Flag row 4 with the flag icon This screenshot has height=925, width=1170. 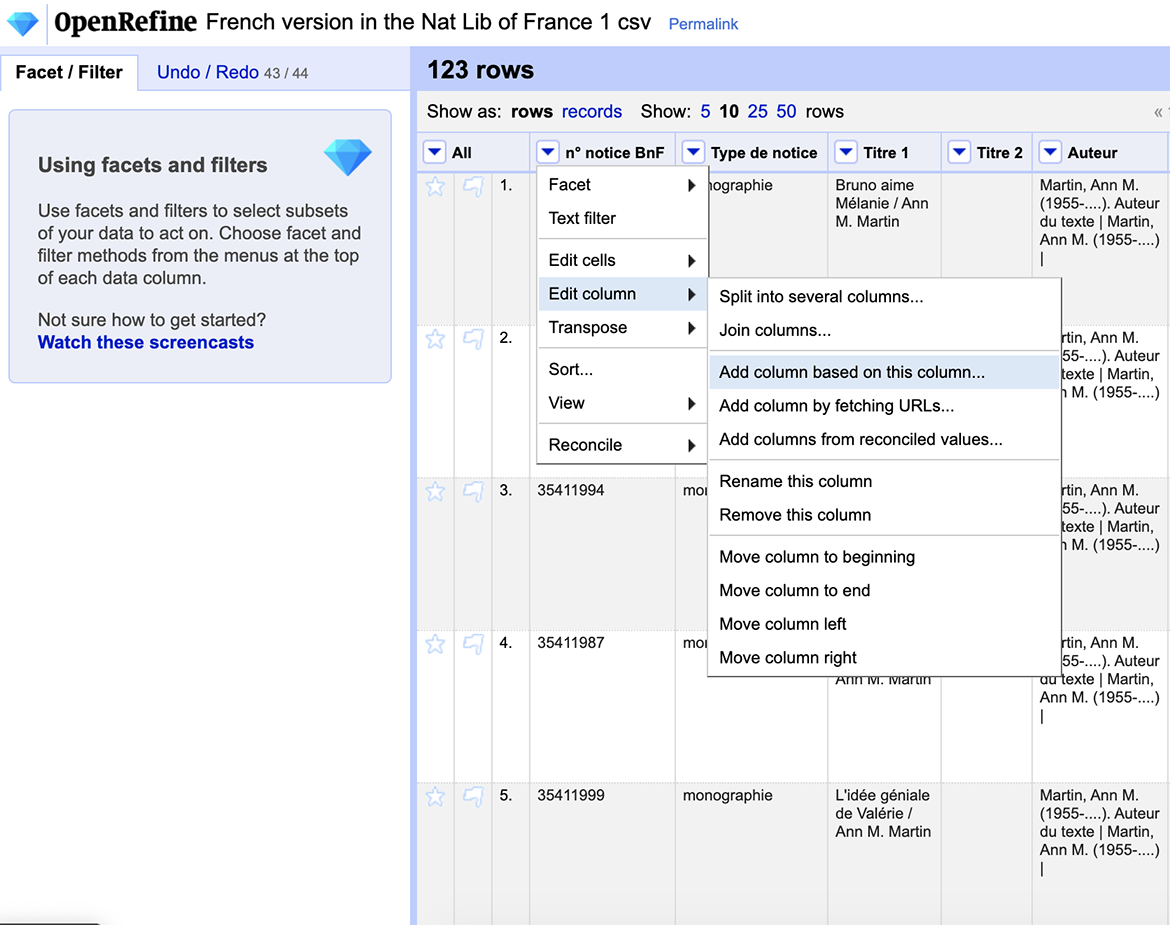click(x=473, y=644)
